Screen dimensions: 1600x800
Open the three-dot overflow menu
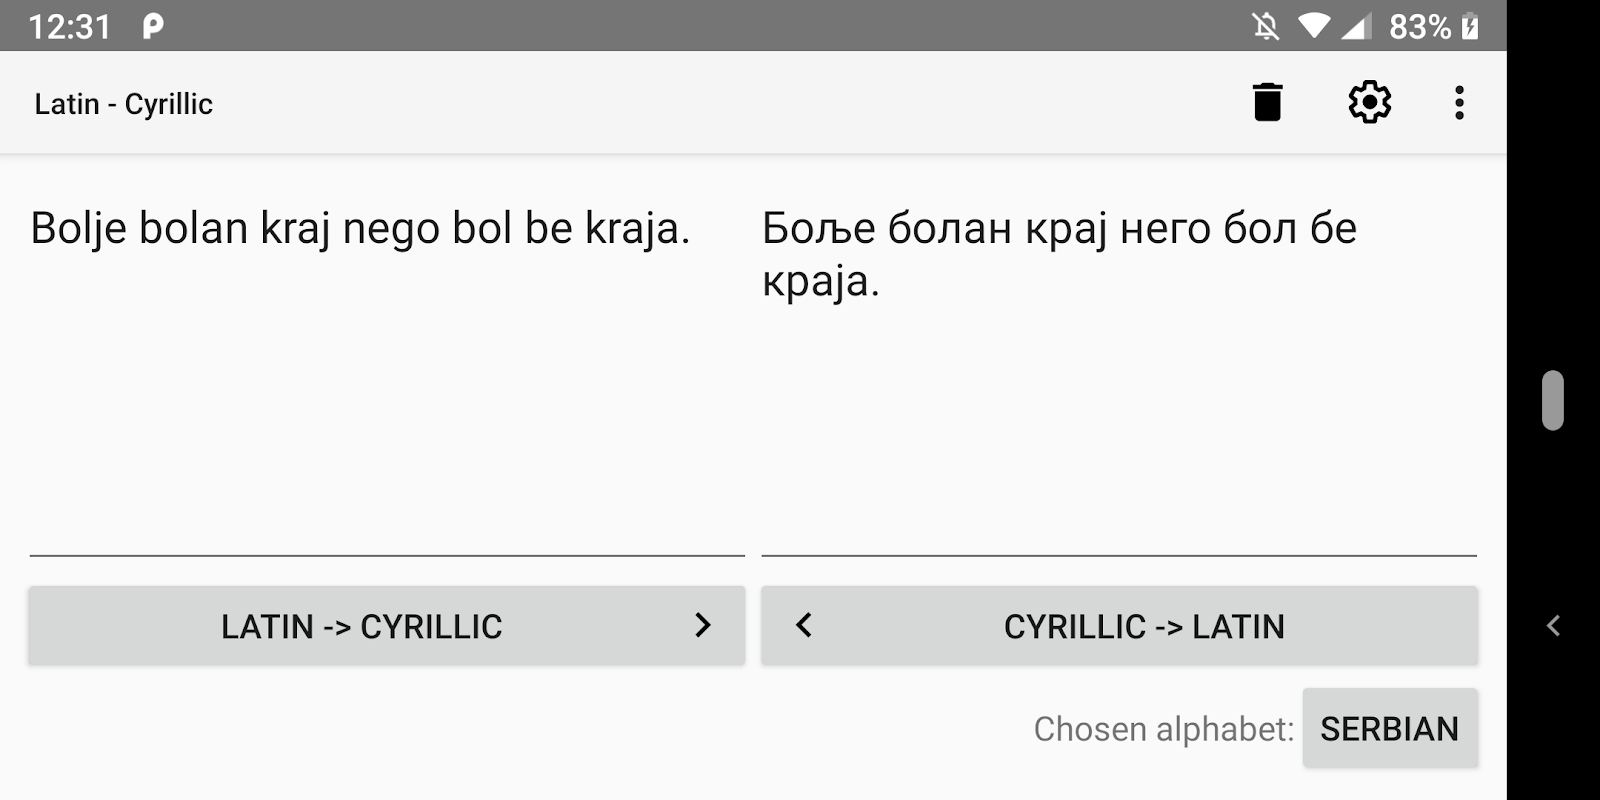click(x=1459, y=102)
